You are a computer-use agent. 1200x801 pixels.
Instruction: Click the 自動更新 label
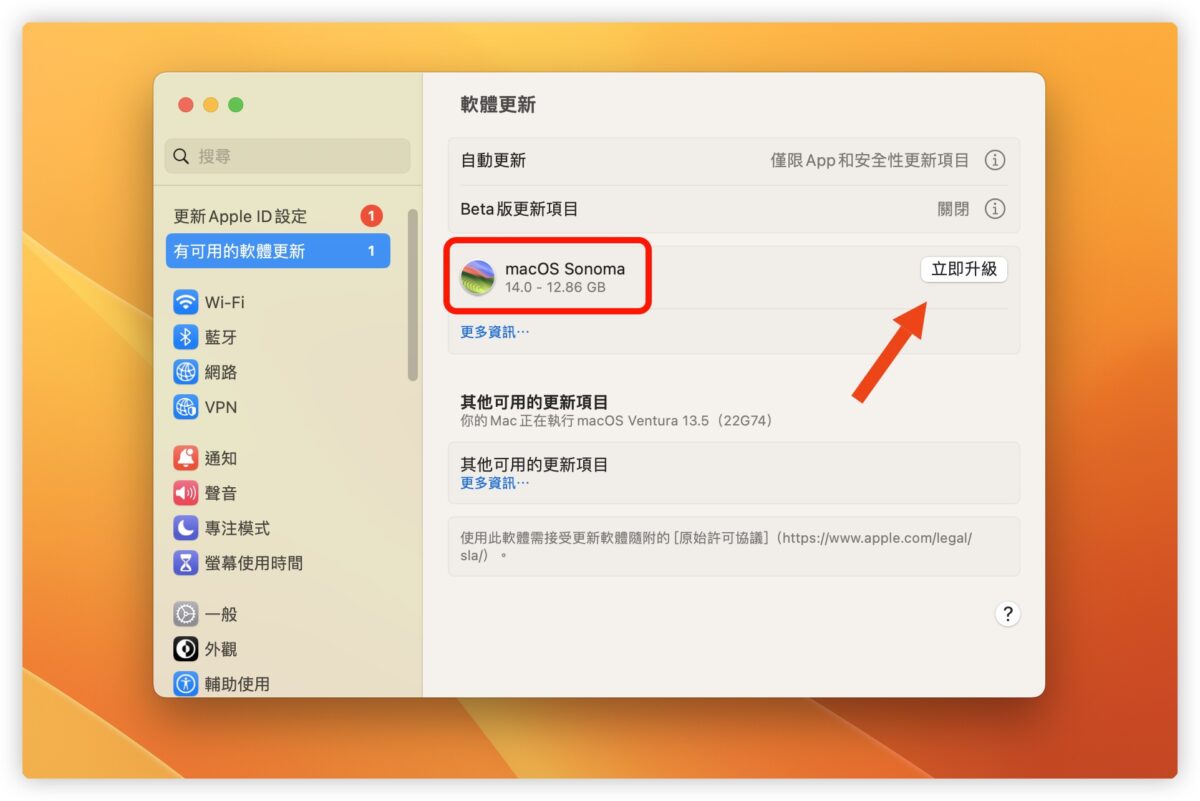493,160
